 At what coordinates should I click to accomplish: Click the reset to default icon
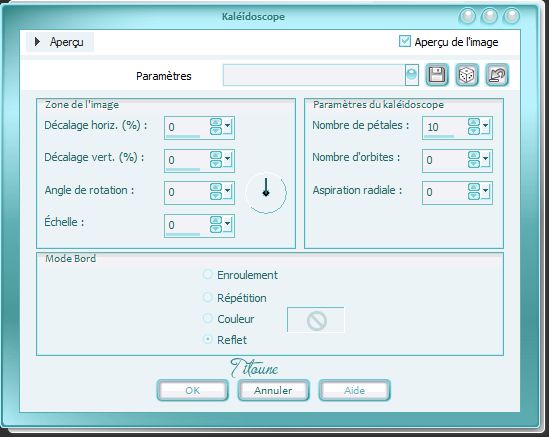pyautogui.click(x=497, y=75)
